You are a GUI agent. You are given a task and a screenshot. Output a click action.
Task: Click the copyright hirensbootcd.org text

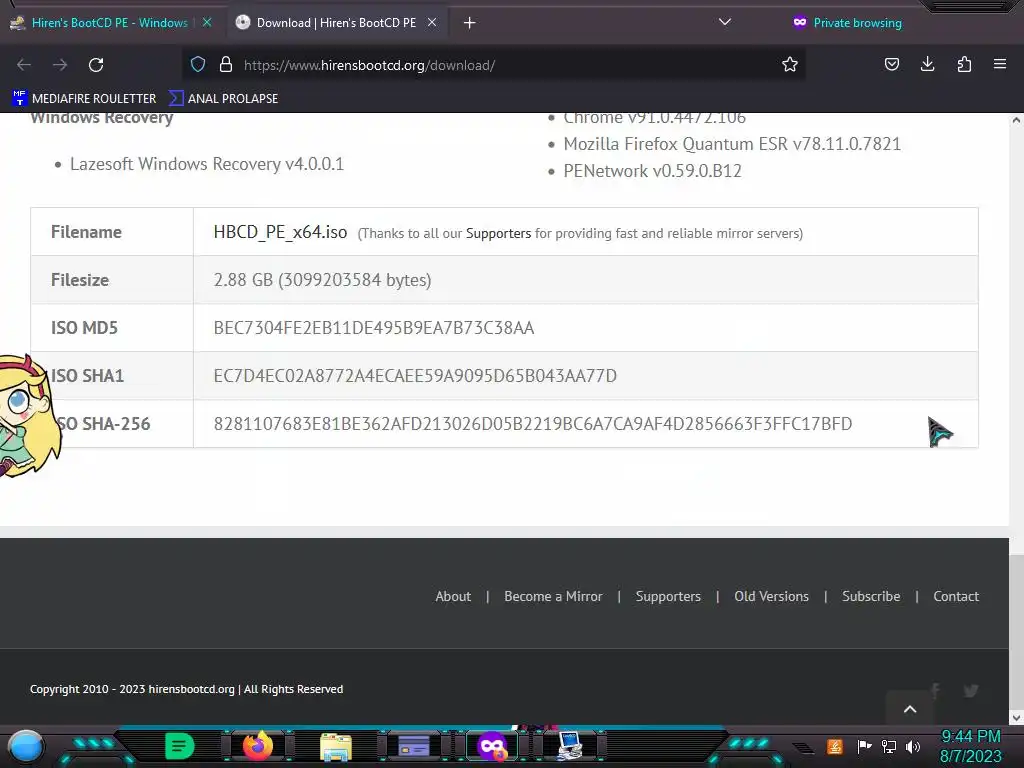click(186, 689)
